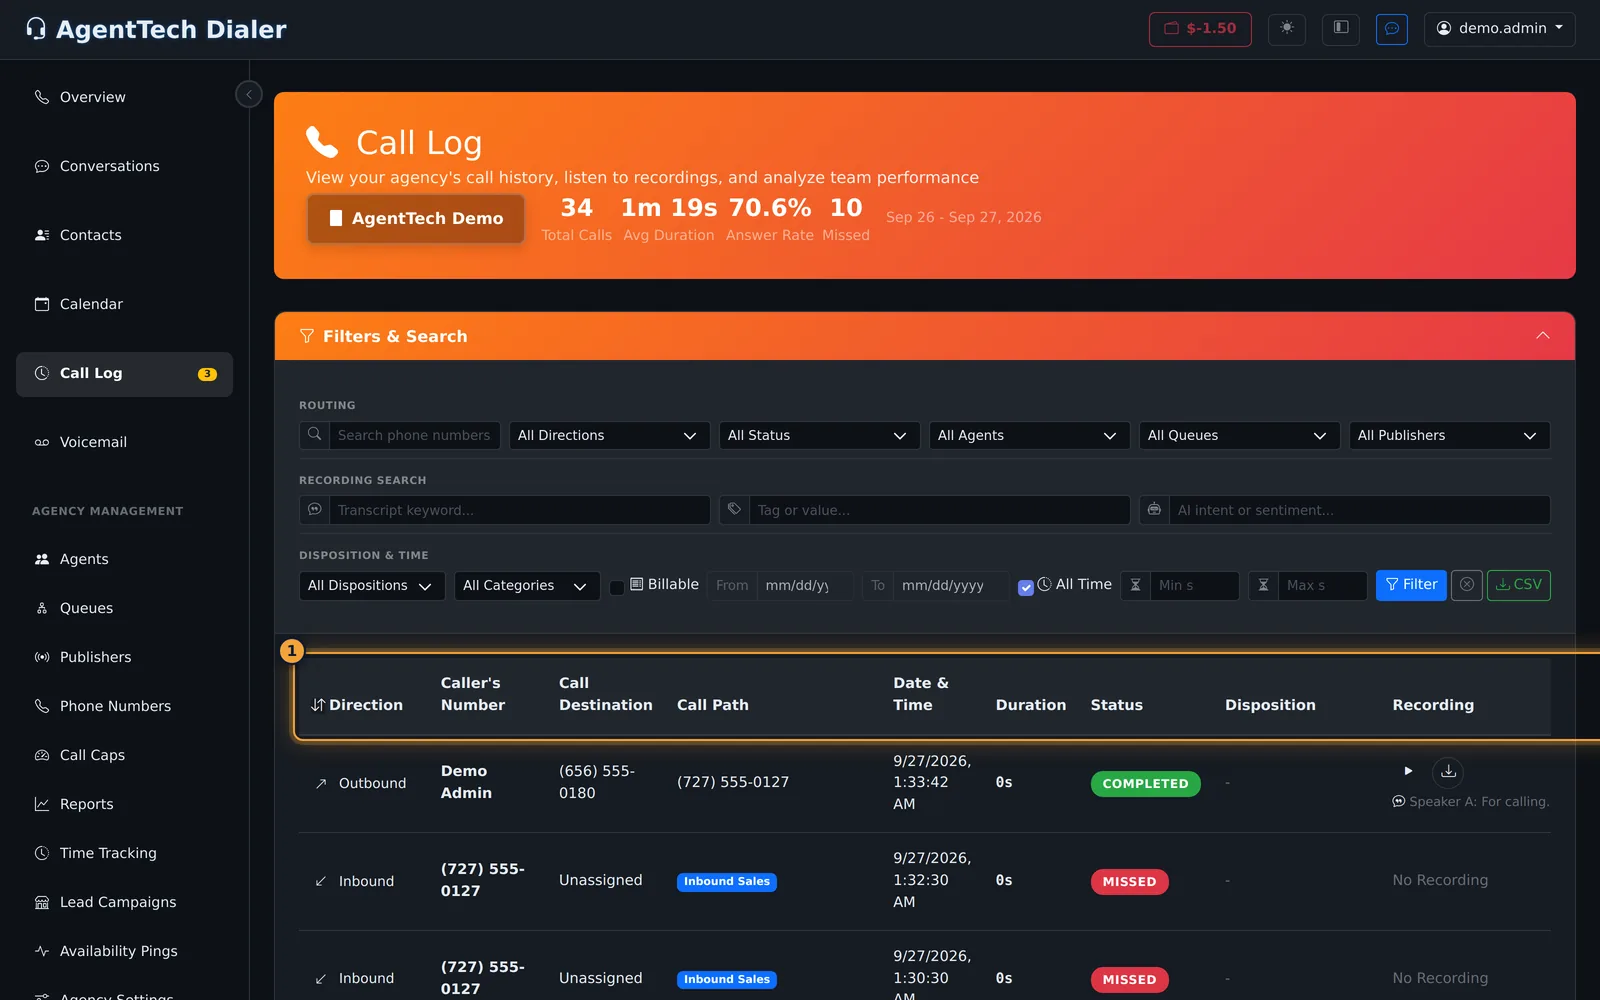
Task: Click the Queues icon in sidebar
Action: click(42, 608)
